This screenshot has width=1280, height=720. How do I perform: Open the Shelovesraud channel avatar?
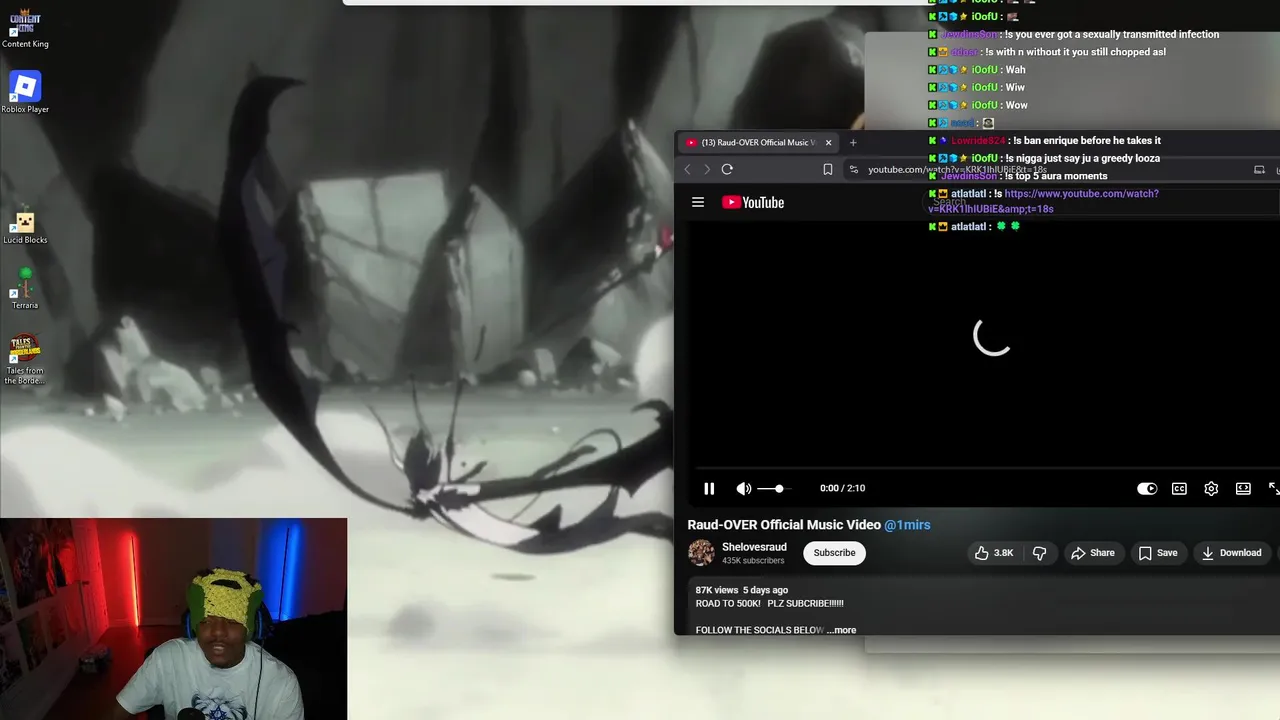701,552
